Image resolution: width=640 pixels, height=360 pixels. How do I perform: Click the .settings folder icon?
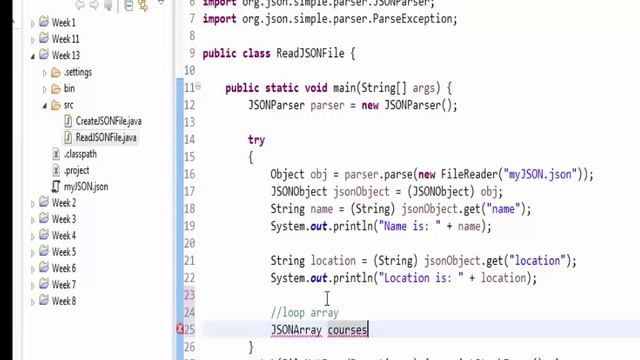click(56, 73)
